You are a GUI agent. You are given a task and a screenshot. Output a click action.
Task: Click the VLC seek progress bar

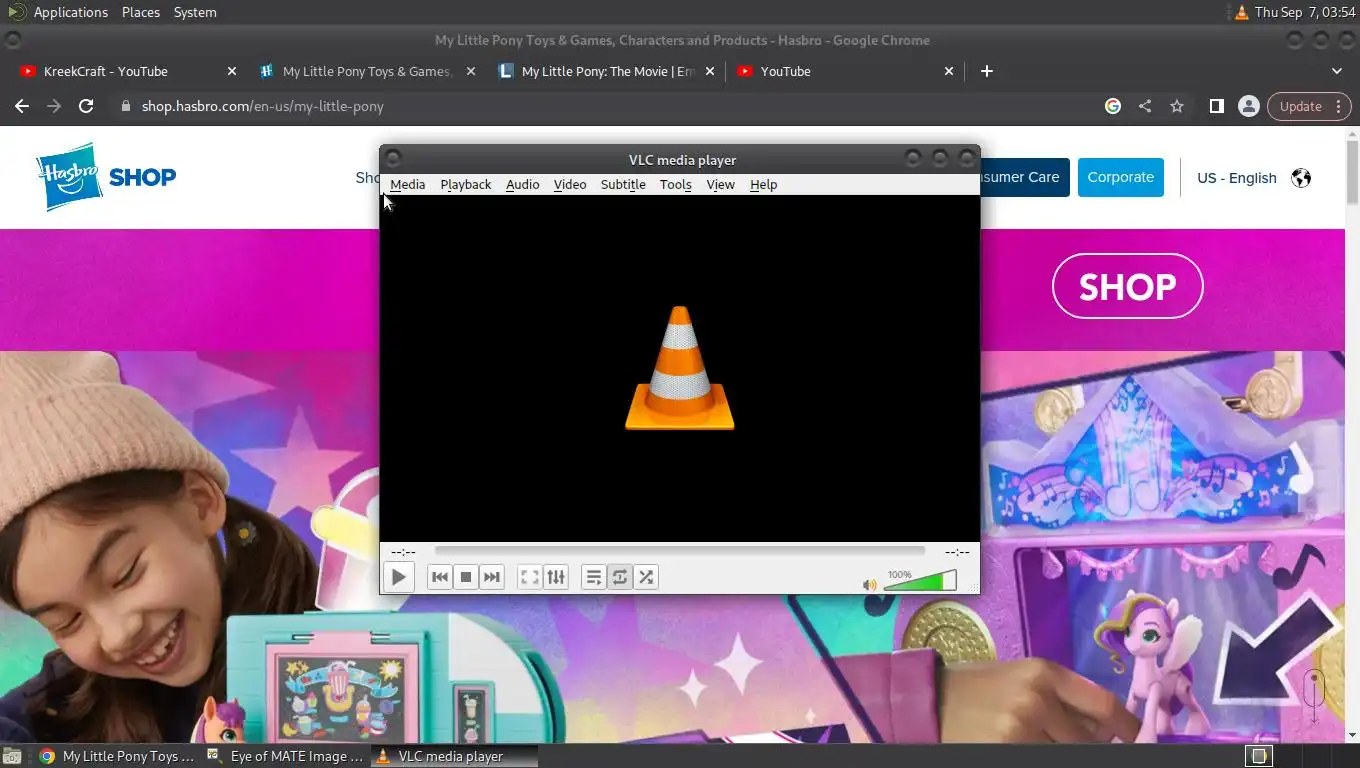680,551
